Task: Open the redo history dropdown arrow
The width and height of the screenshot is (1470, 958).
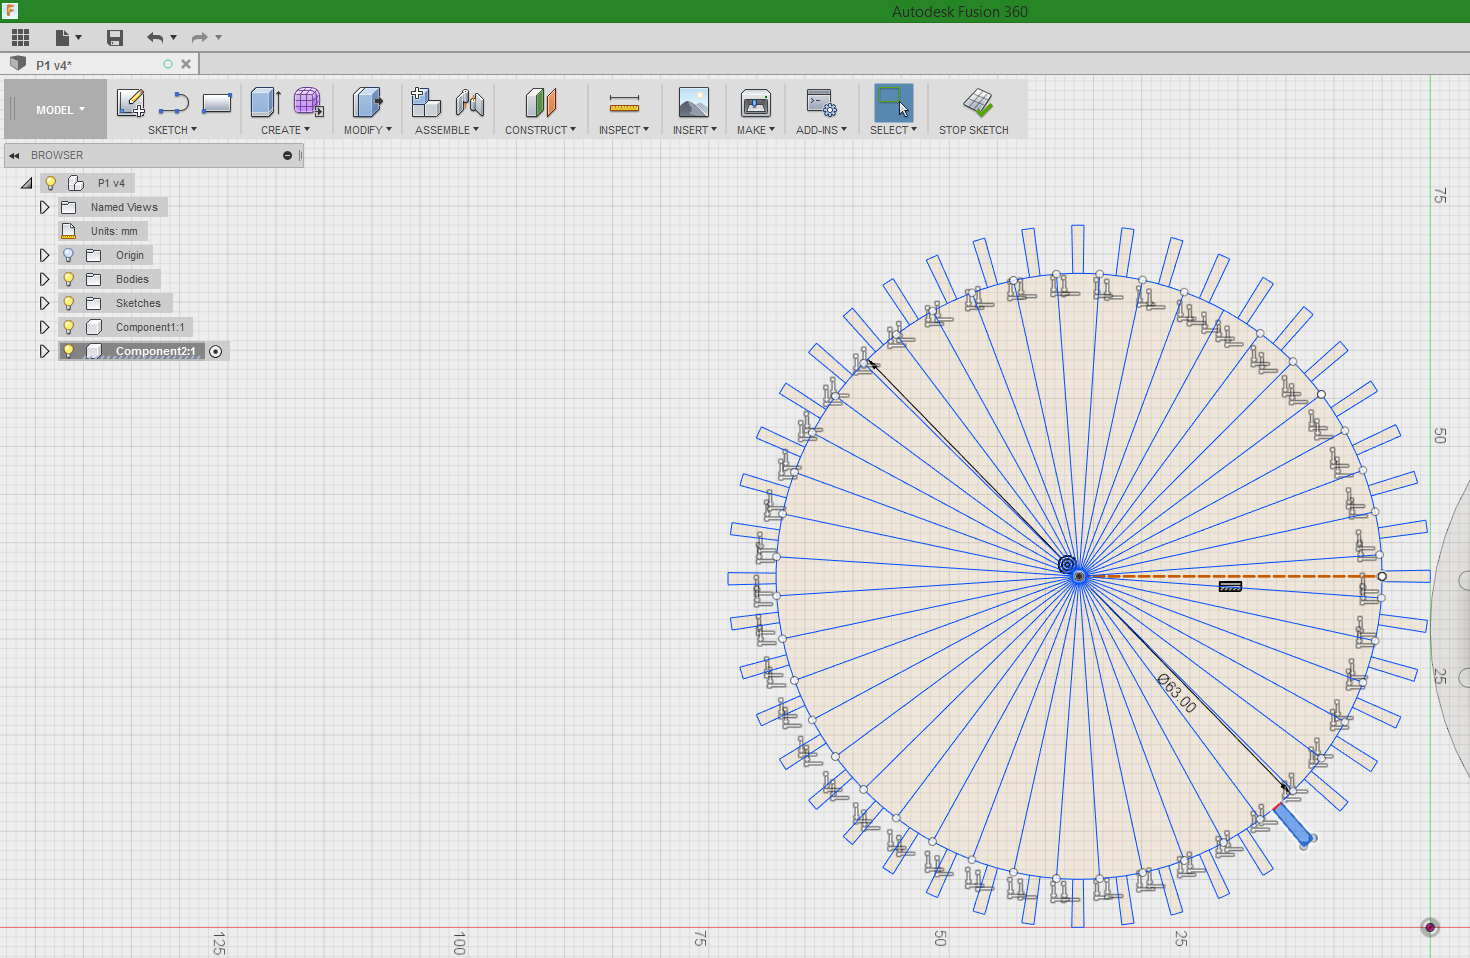Action: pos(219,38)
